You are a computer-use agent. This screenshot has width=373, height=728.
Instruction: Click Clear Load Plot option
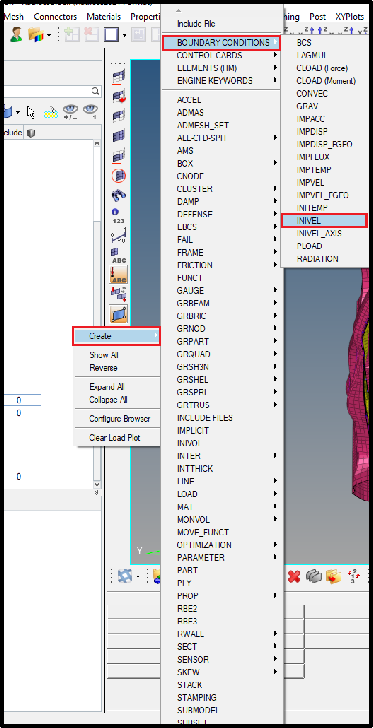click(115, 438)
